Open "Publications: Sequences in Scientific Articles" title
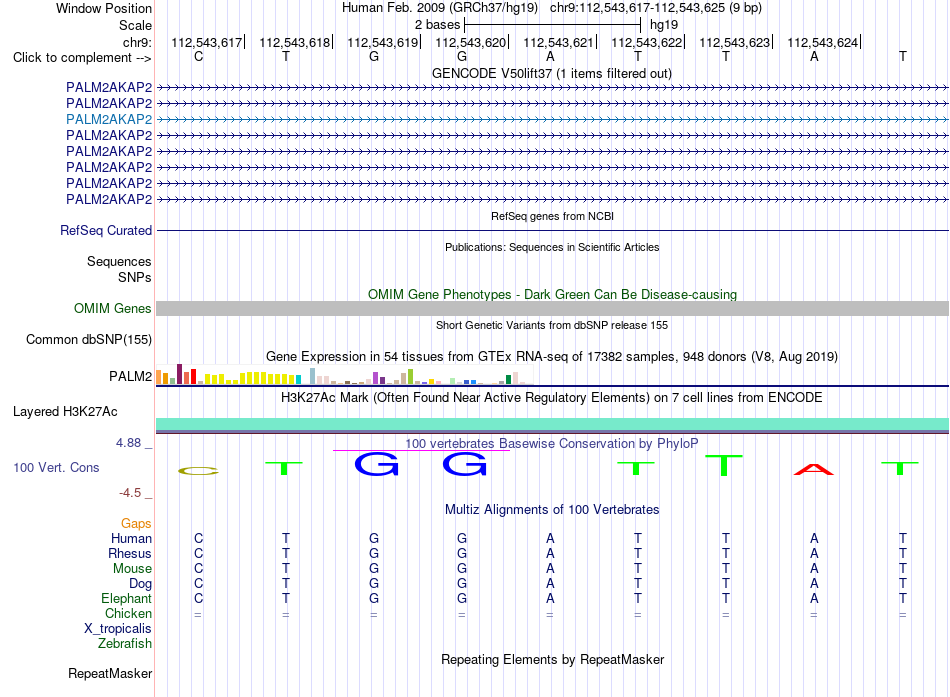 pyautogui.click(x=552, y=247)
